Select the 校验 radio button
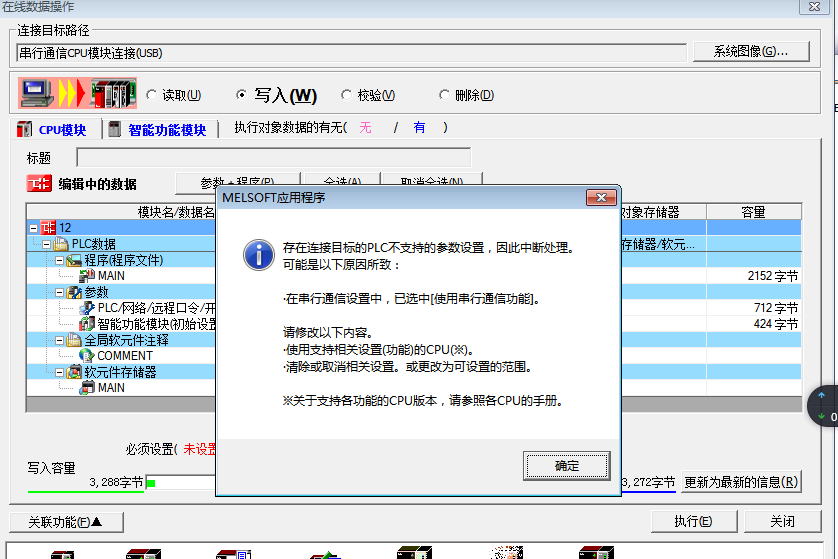The height and width of the screenshot is (559, 838). coord(347,95)
